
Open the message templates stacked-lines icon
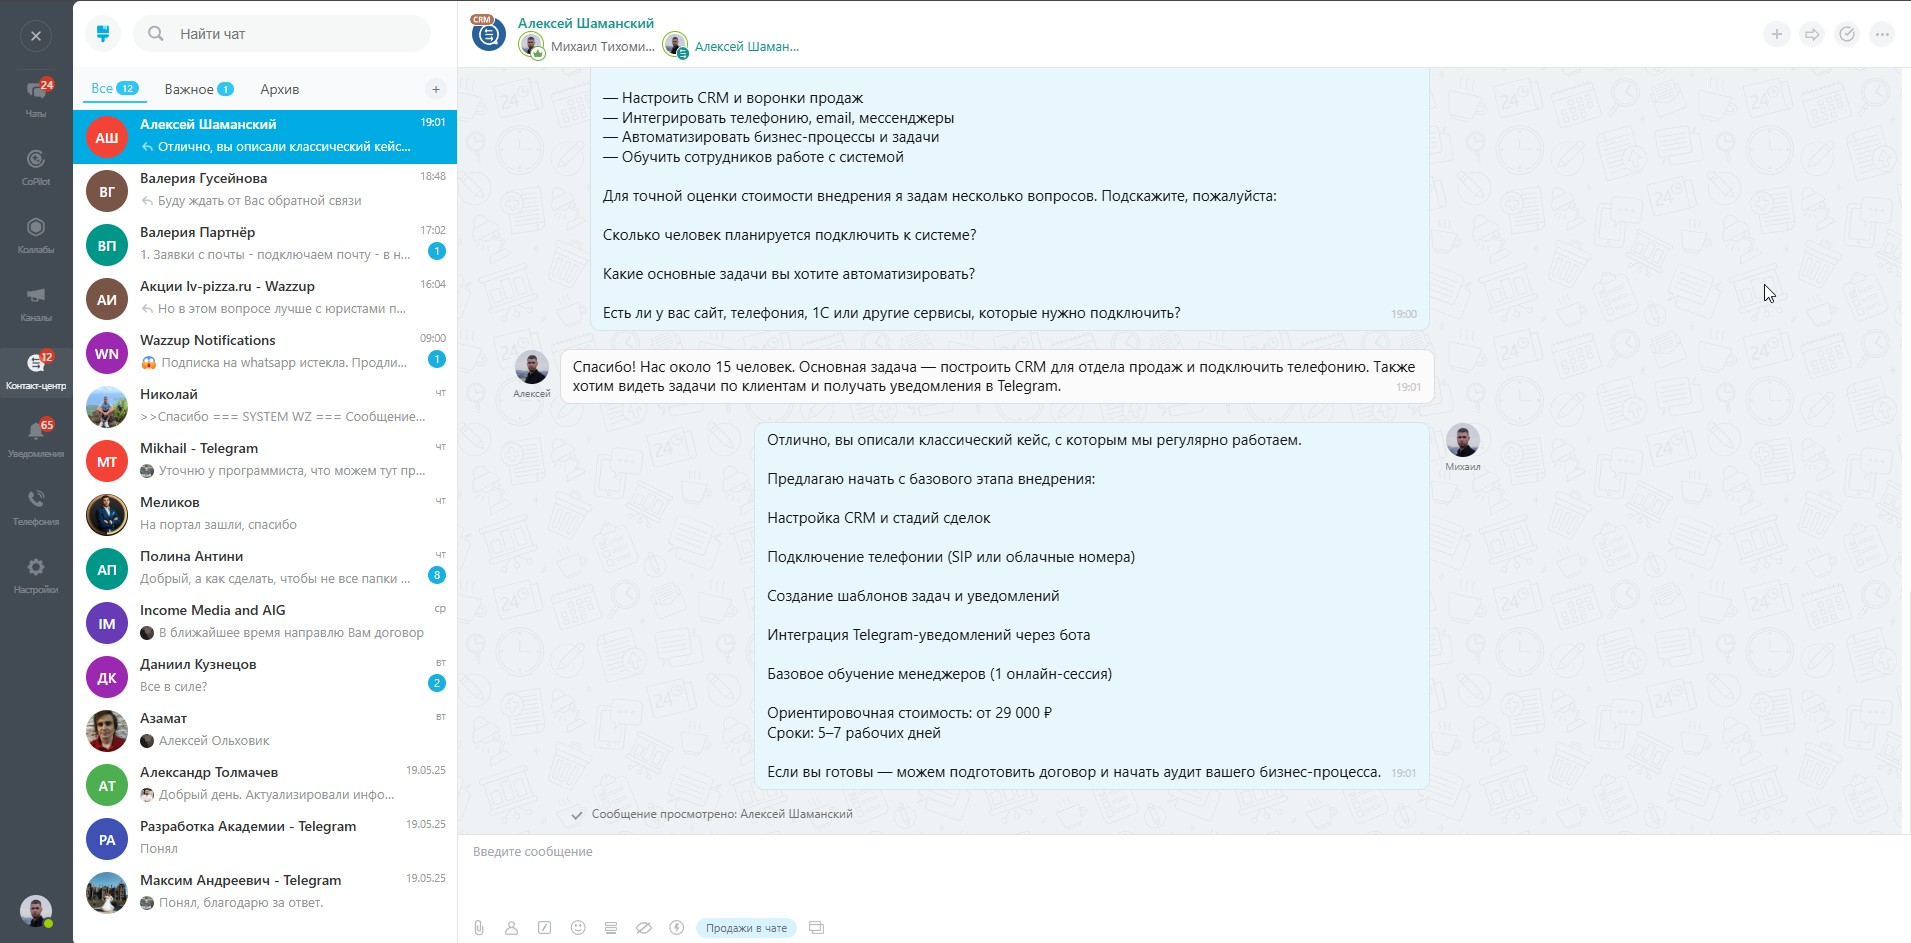611,928
